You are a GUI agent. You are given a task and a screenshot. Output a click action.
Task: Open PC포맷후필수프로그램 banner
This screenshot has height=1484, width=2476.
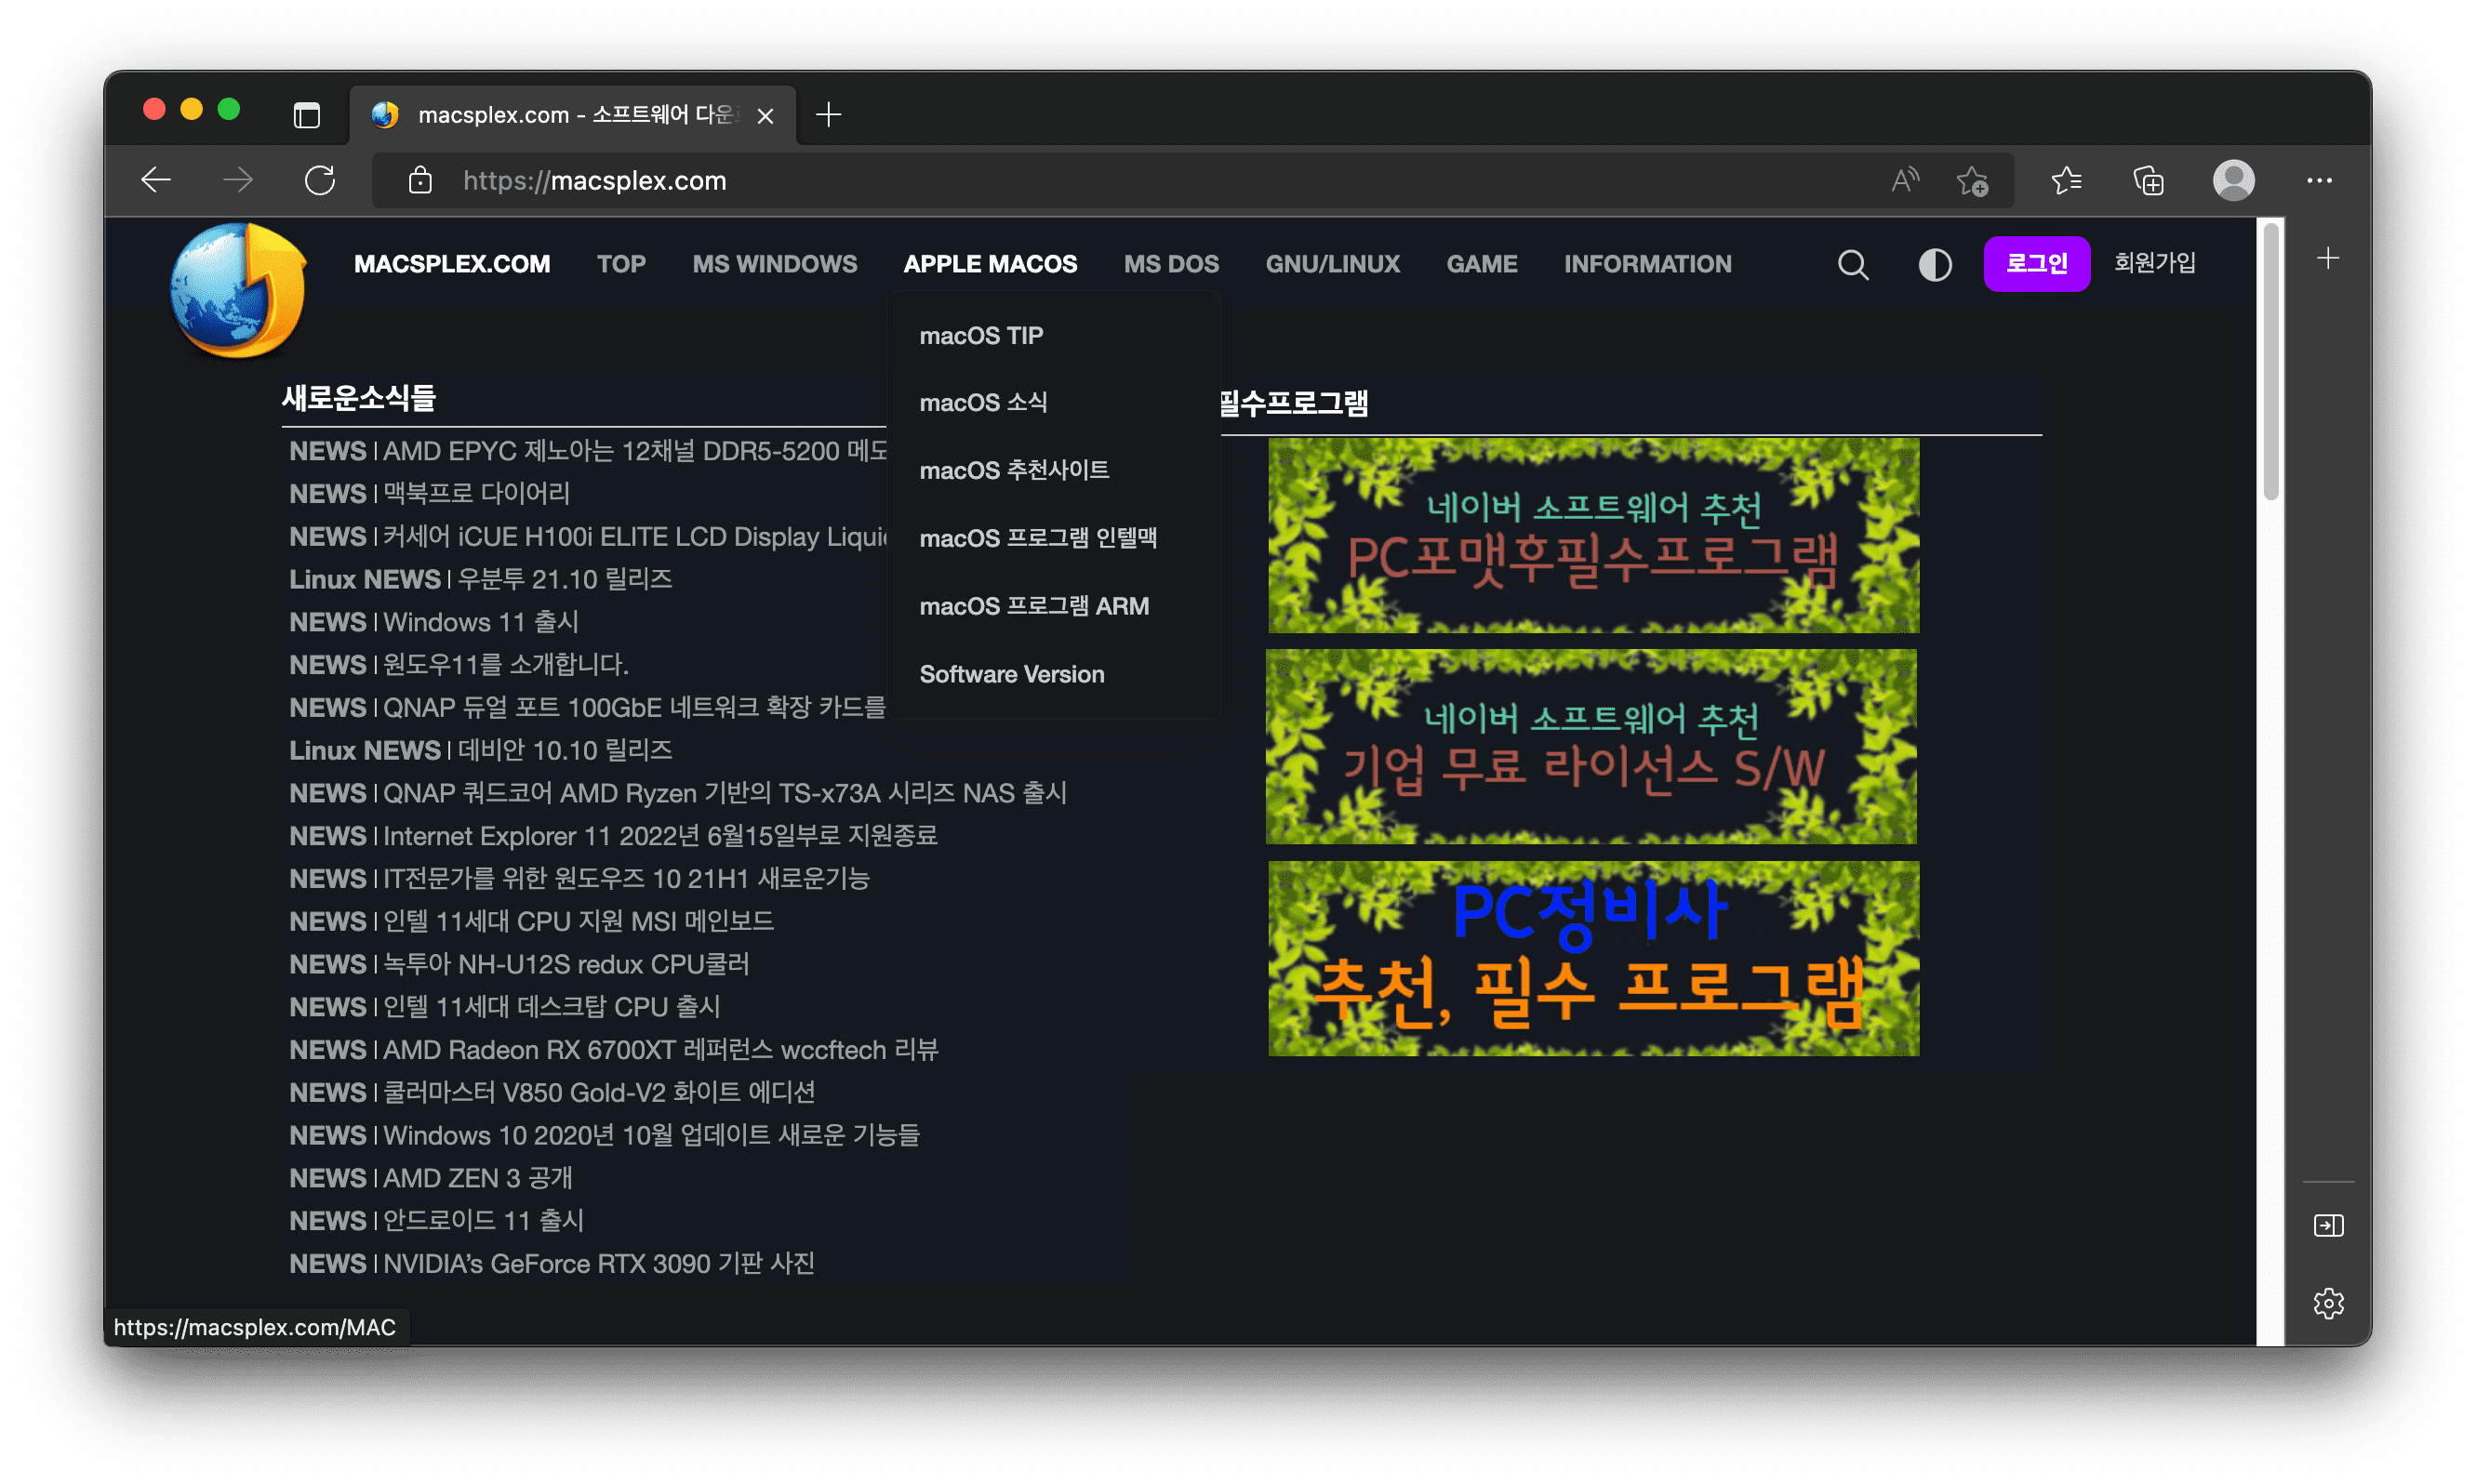(1593, 535)
